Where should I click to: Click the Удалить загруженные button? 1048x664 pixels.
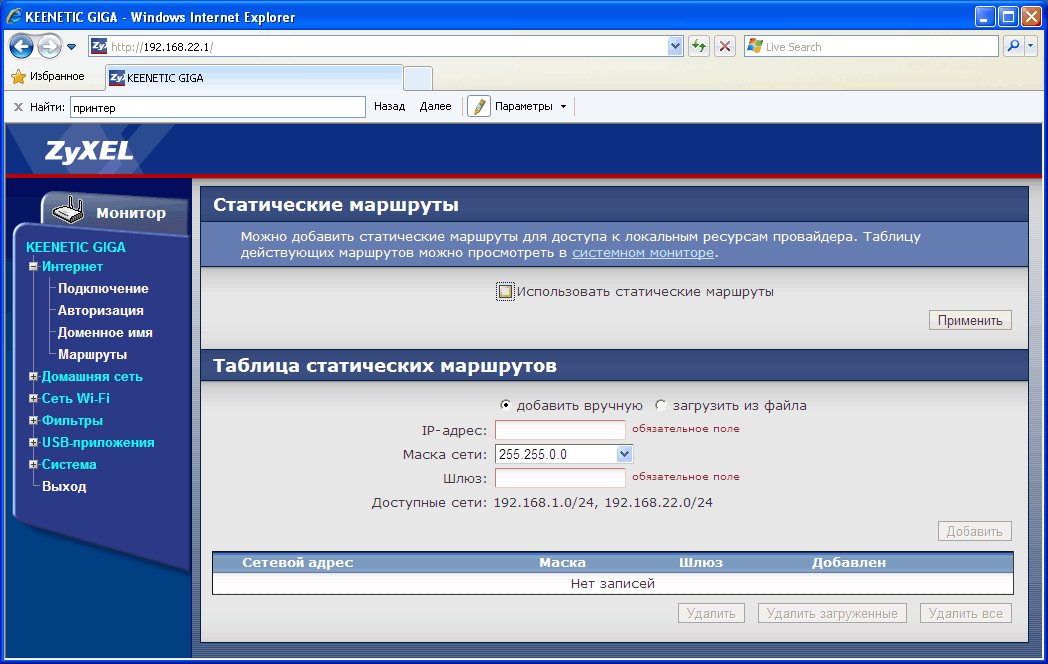832,613
